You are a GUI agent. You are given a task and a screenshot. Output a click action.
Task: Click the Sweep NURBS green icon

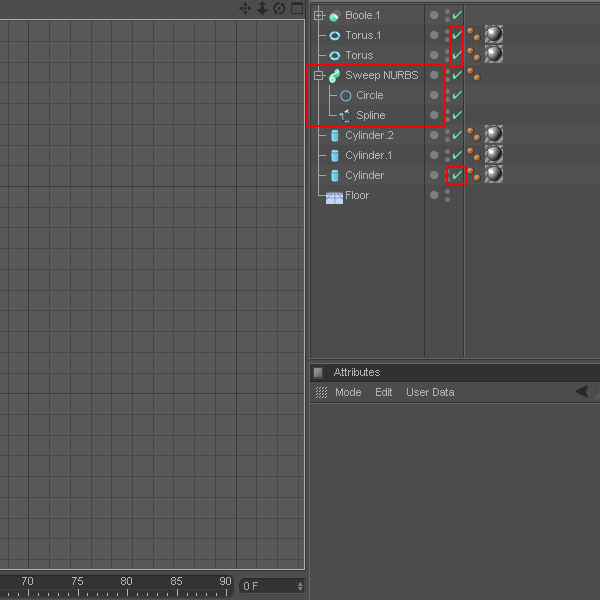[334, 76]
